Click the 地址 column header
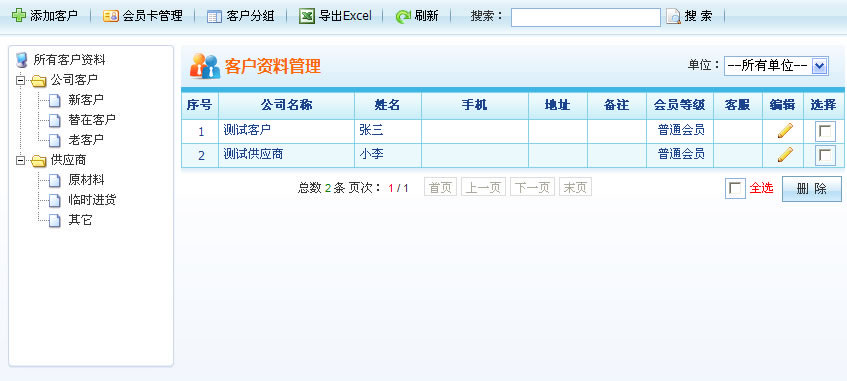 coord(558,105)
